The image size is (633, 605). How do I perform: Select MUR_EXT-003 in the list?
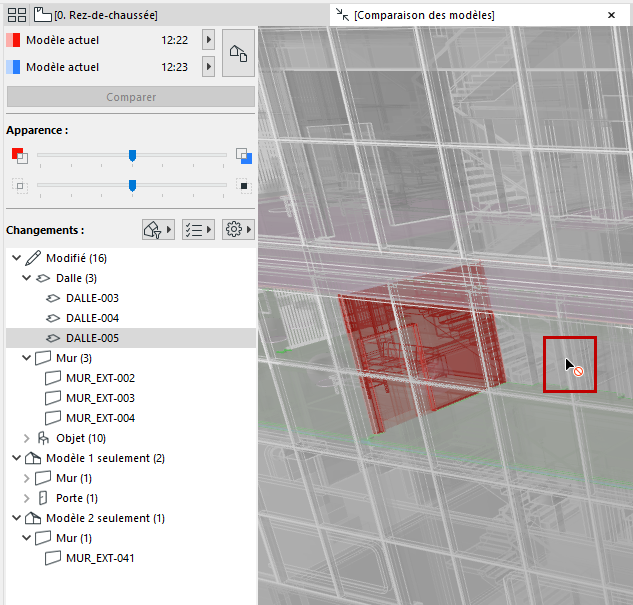(x=131, y=398)
